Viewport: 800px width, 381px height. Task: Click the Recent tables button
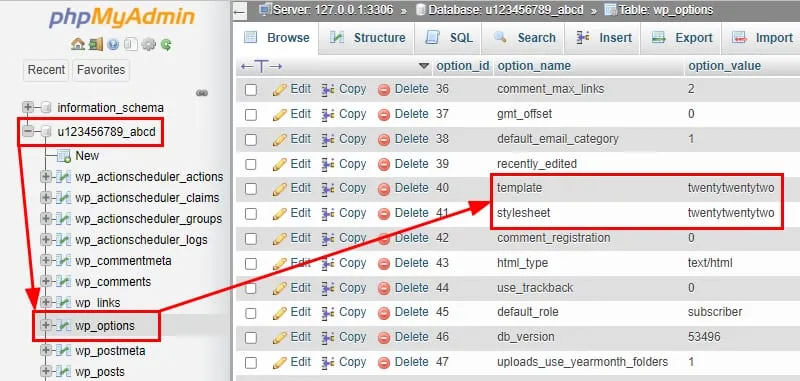pyautogui.click(x=46, y=70)
